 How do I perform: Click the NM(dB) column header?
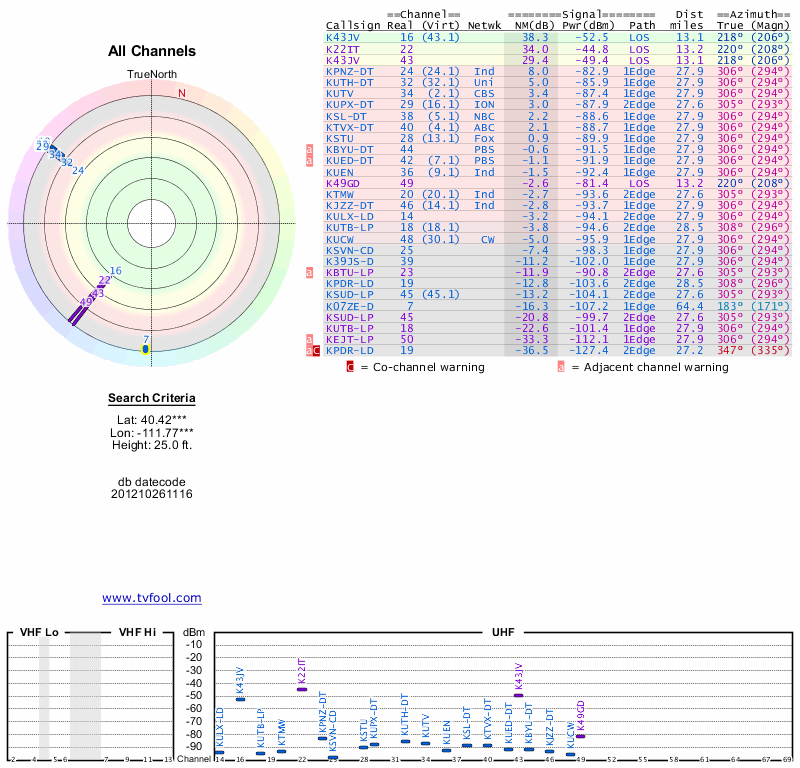tap(528, 25)
